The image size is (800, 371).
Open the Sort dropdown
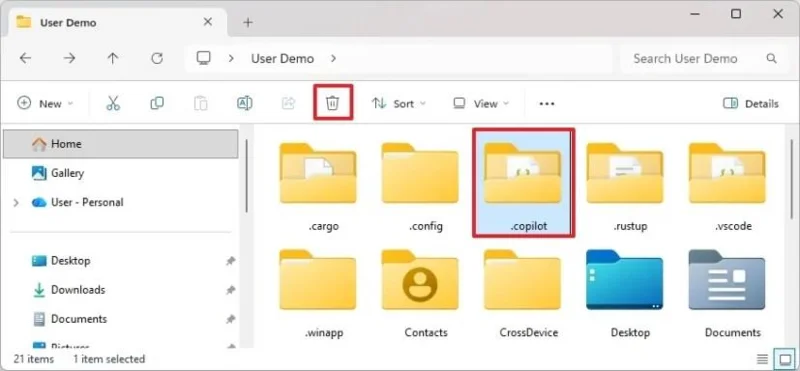point(398,104)
